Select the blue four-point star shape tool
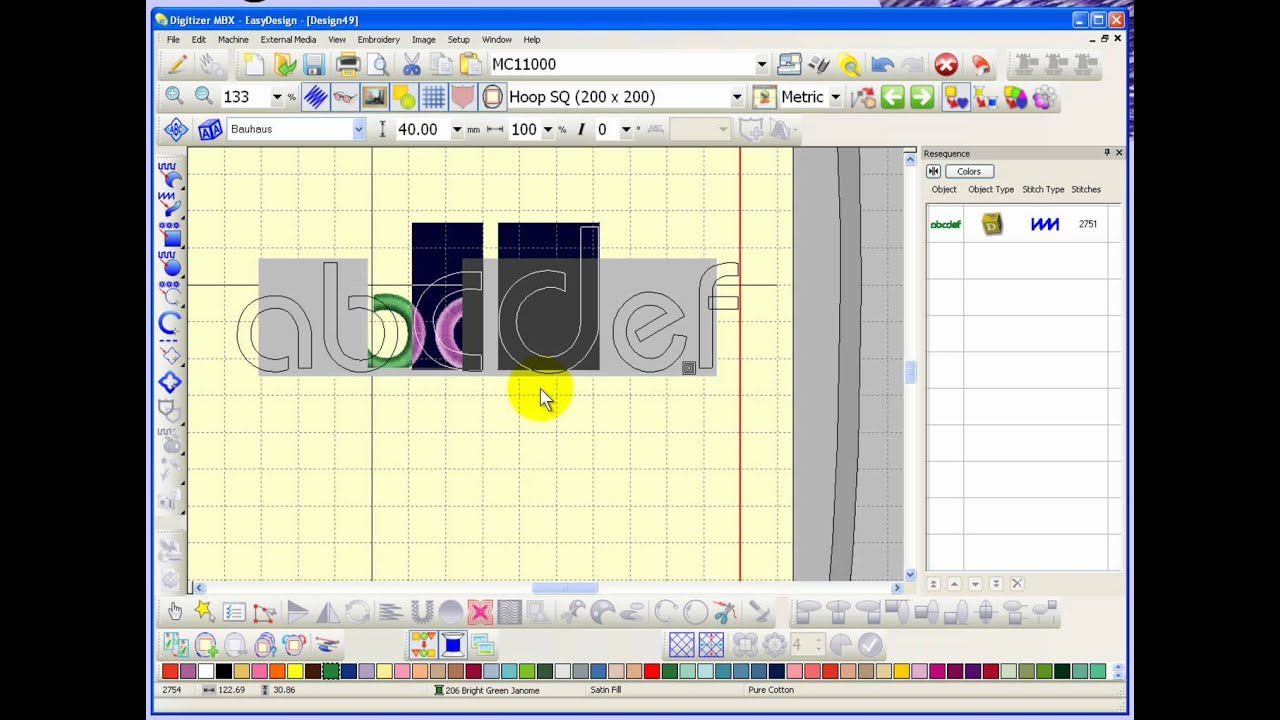Screen dimensions: 1280x720 (170, 382)
